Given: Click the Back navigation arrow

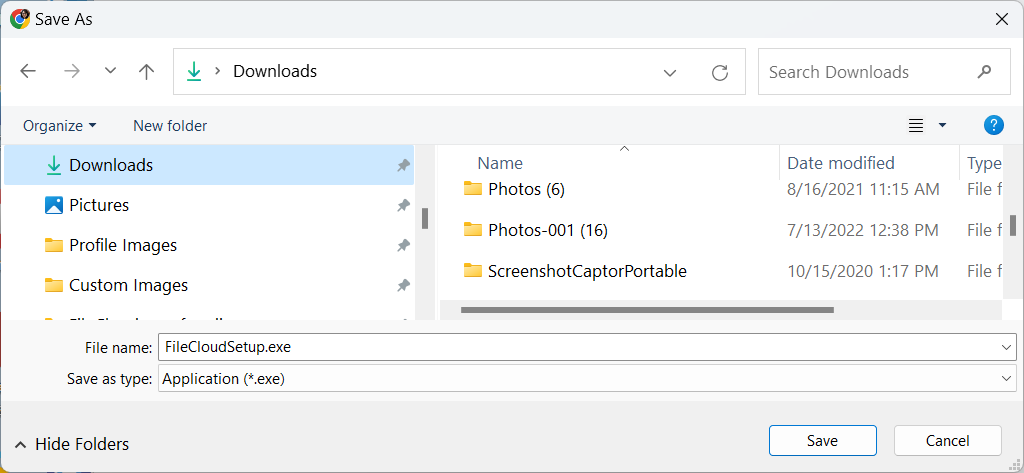Looking at the screenshot, I should (x=28, y=72).
